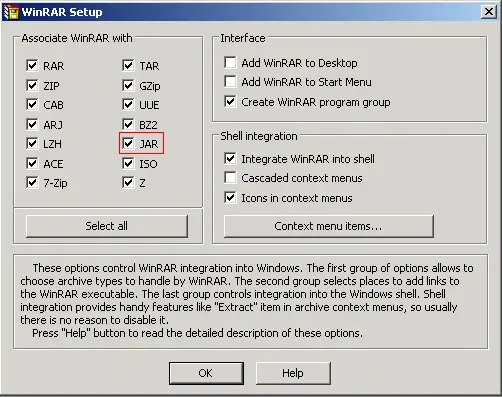Viewport: 502px width, 397px height.
Task: Toggle the ZIP file association
Action: [x=32, y=85]
